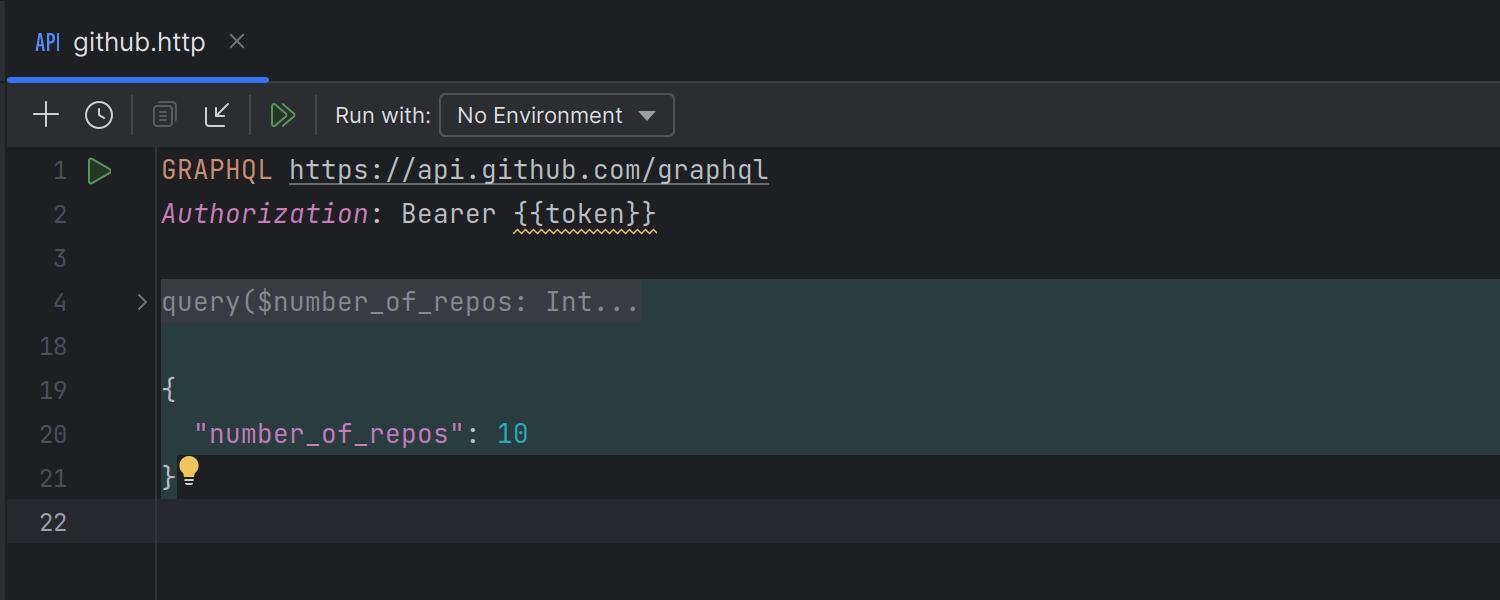Place cursor on the GRAPHQL method keyword

(216, 171)
